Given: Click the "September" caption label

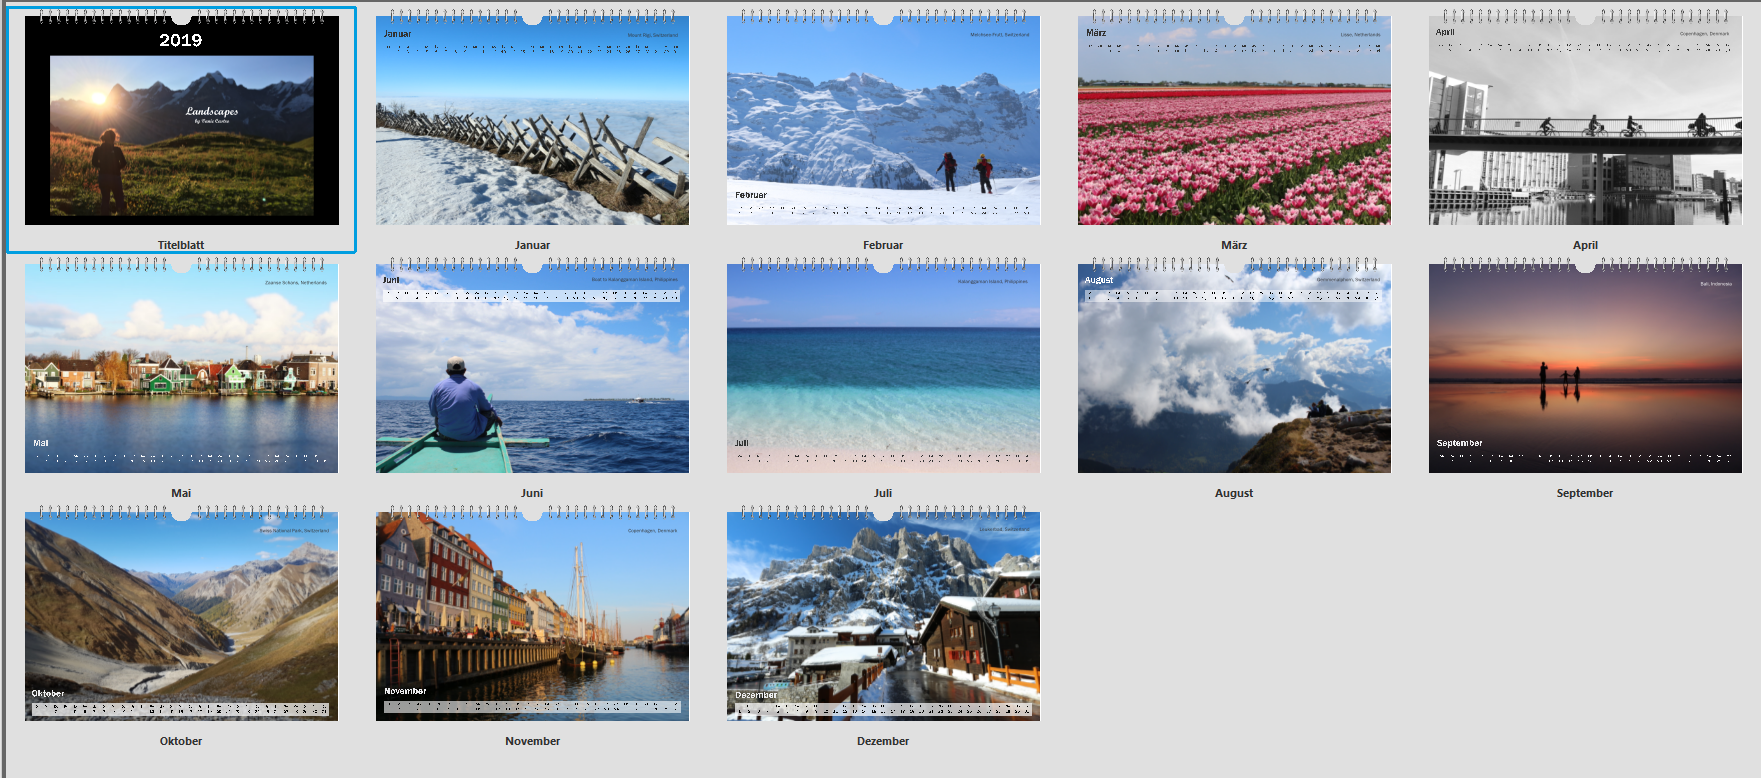Looking at the screenshot, I should (1585, 493).
